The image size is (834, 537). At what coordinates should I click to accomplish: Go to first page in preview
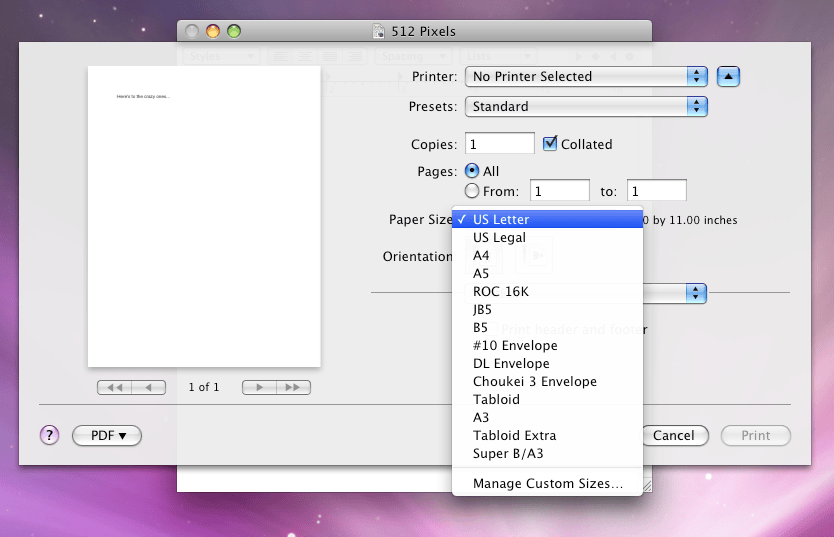(x=114, y=388)
